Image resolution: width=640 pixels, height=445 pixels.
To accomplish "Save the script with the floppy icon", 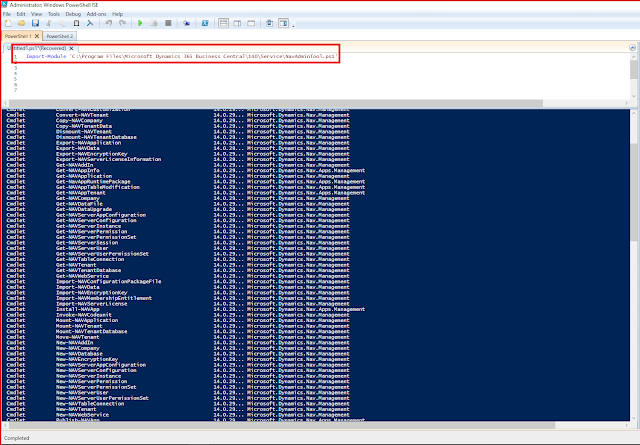I will [x=36, y=23].
